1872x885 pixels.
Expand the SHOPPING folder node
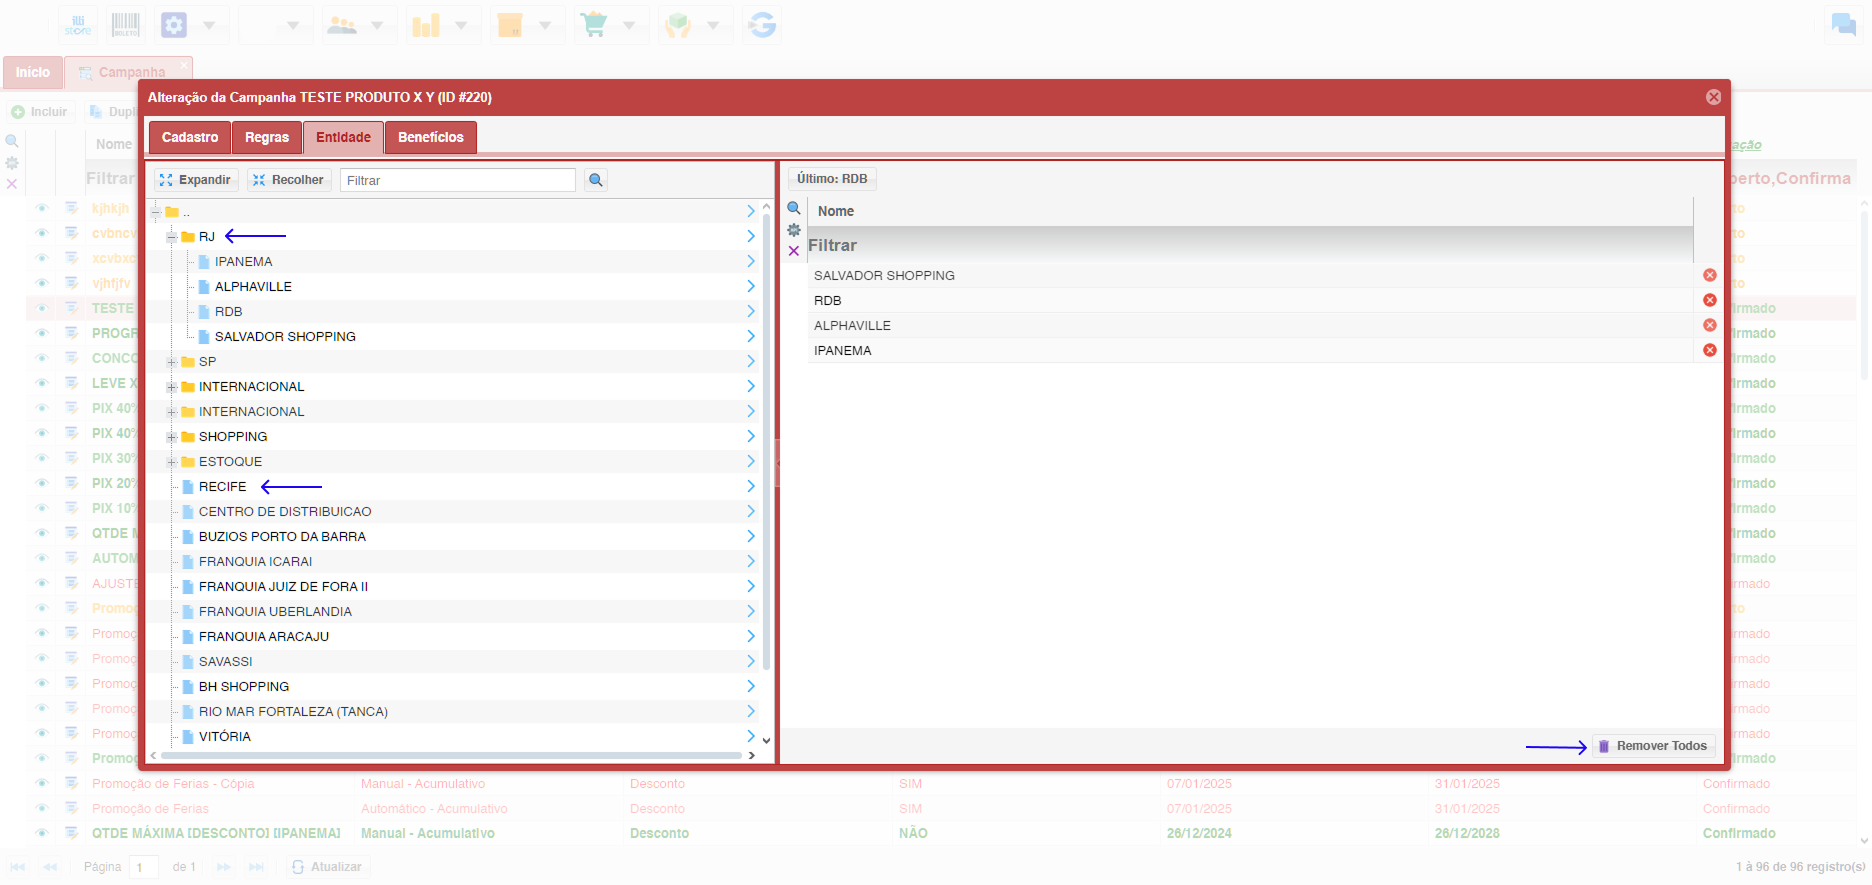[x=172, y=437]
